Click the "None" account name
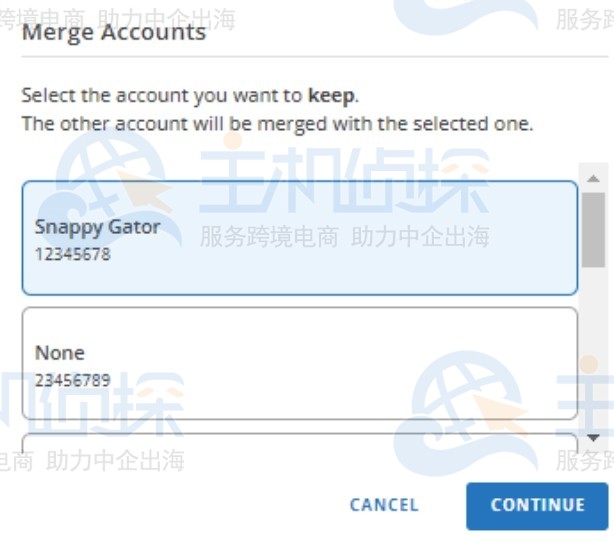This screenshot has width=614, height=542. tap(60, 353)
